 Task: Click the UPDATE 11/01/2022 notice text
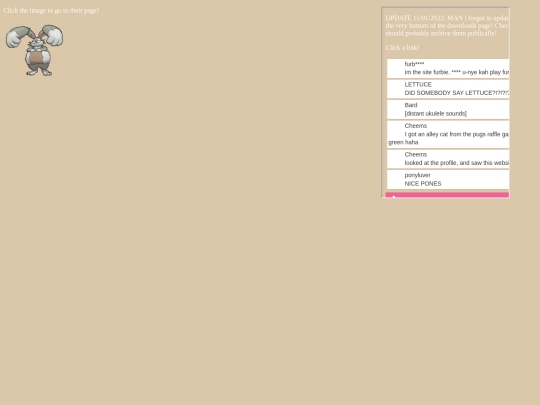[x=447, y=25]
